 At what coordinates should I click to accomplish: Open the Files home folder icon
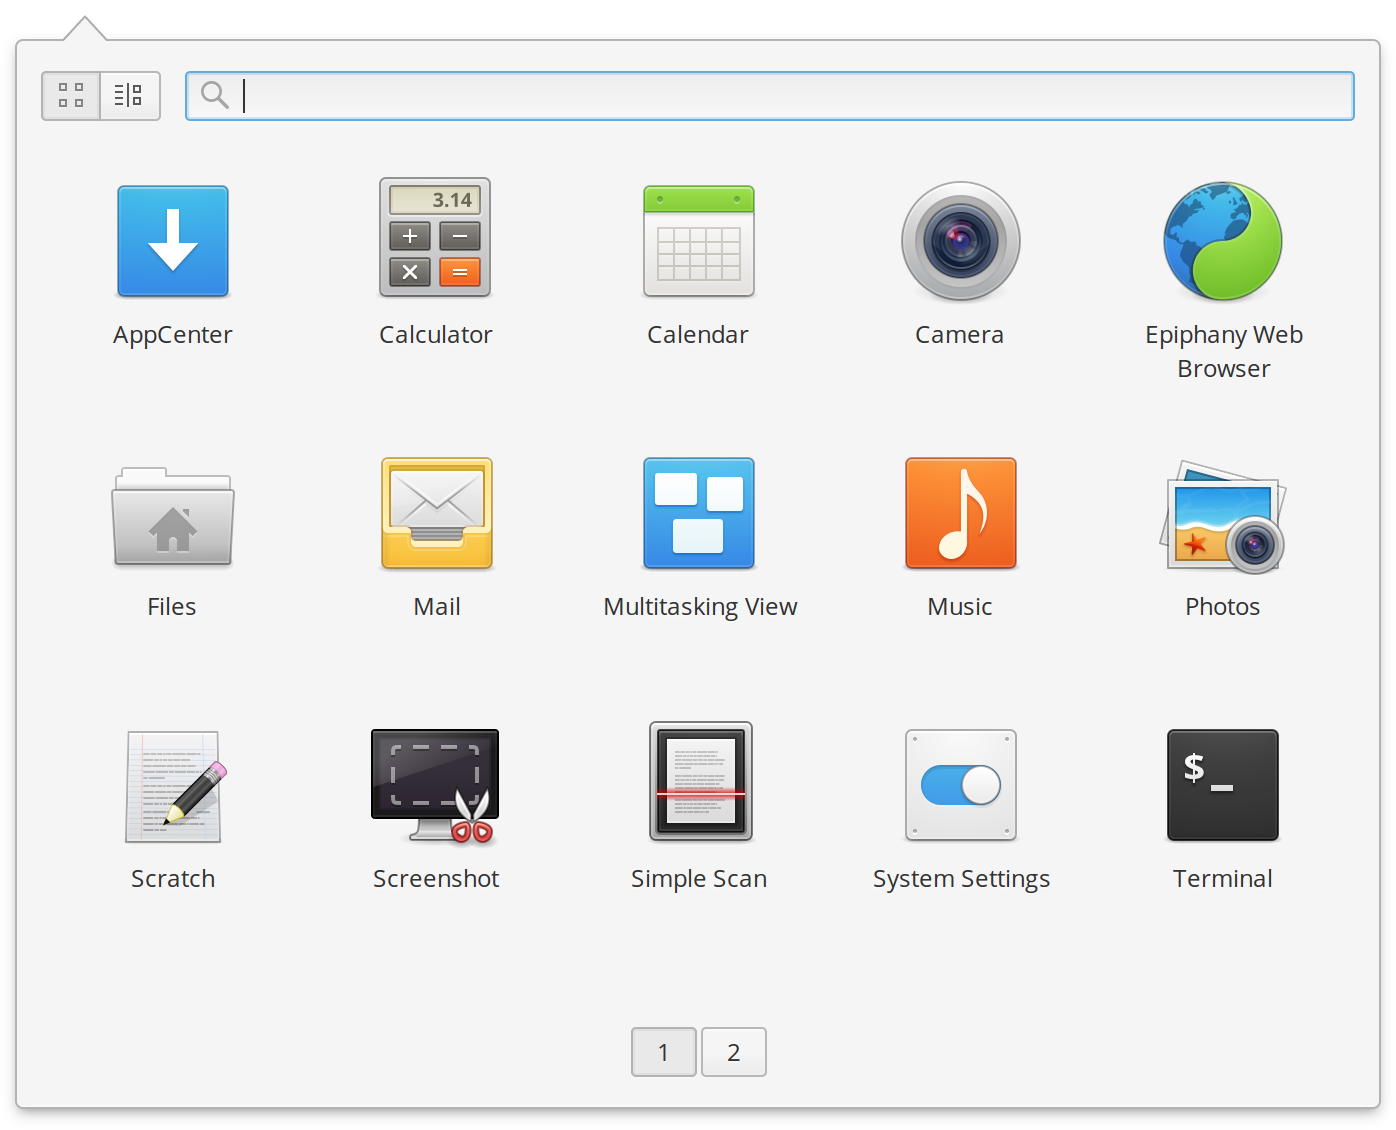click(173, 516)
